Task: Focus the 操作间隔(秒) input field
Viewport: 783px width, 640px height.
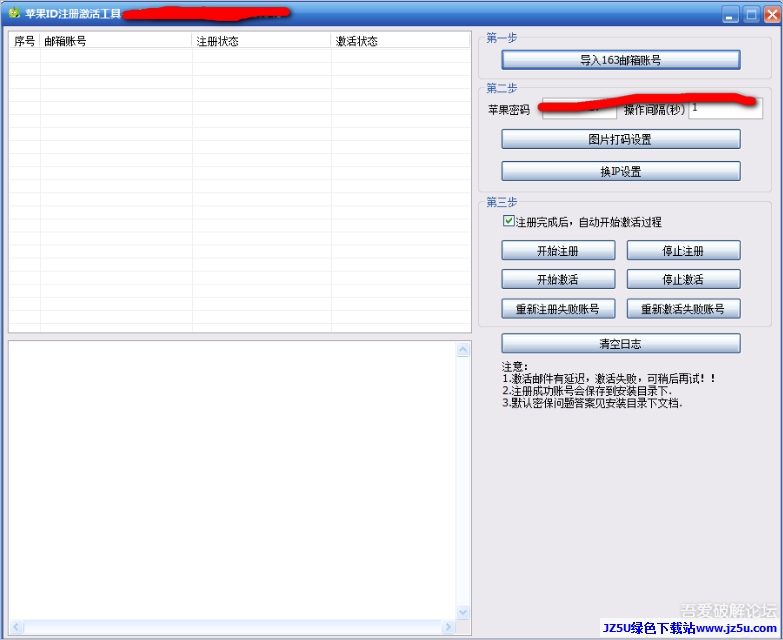Action: click(726, 109)
